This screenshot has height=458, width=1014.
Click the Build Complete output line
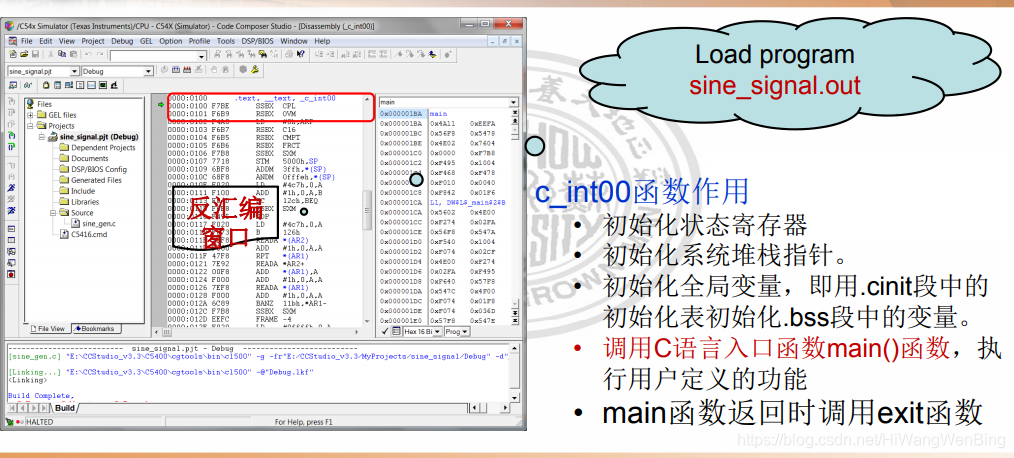[x=41, y=395]
